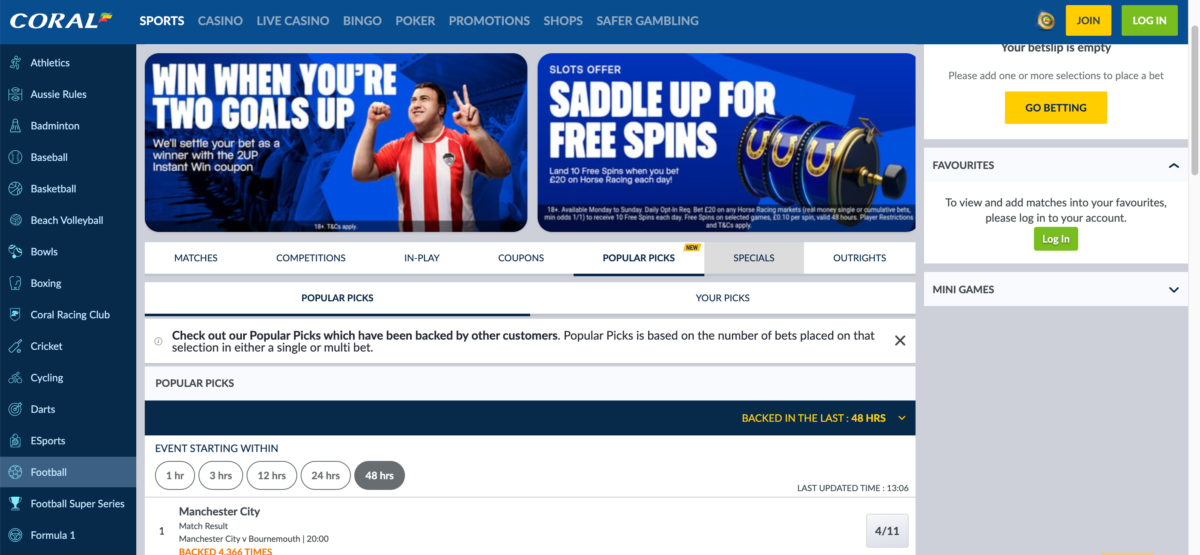Click the gold coin rewards icon
This screenshot has height=555, width=1200.
[1046, 20]
